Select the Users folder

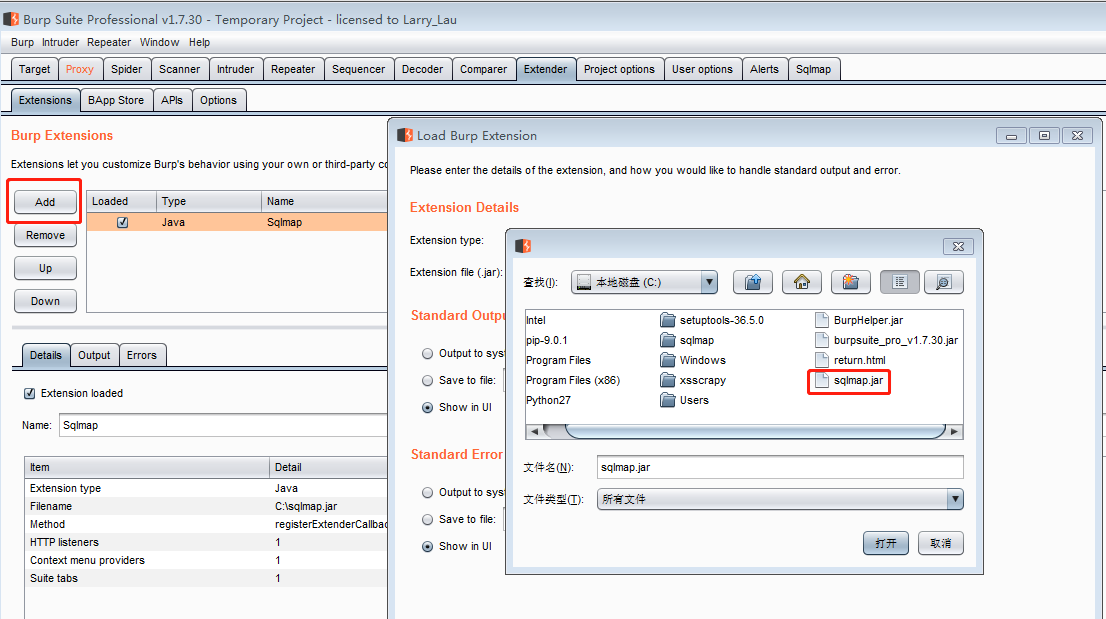point(685,400)
